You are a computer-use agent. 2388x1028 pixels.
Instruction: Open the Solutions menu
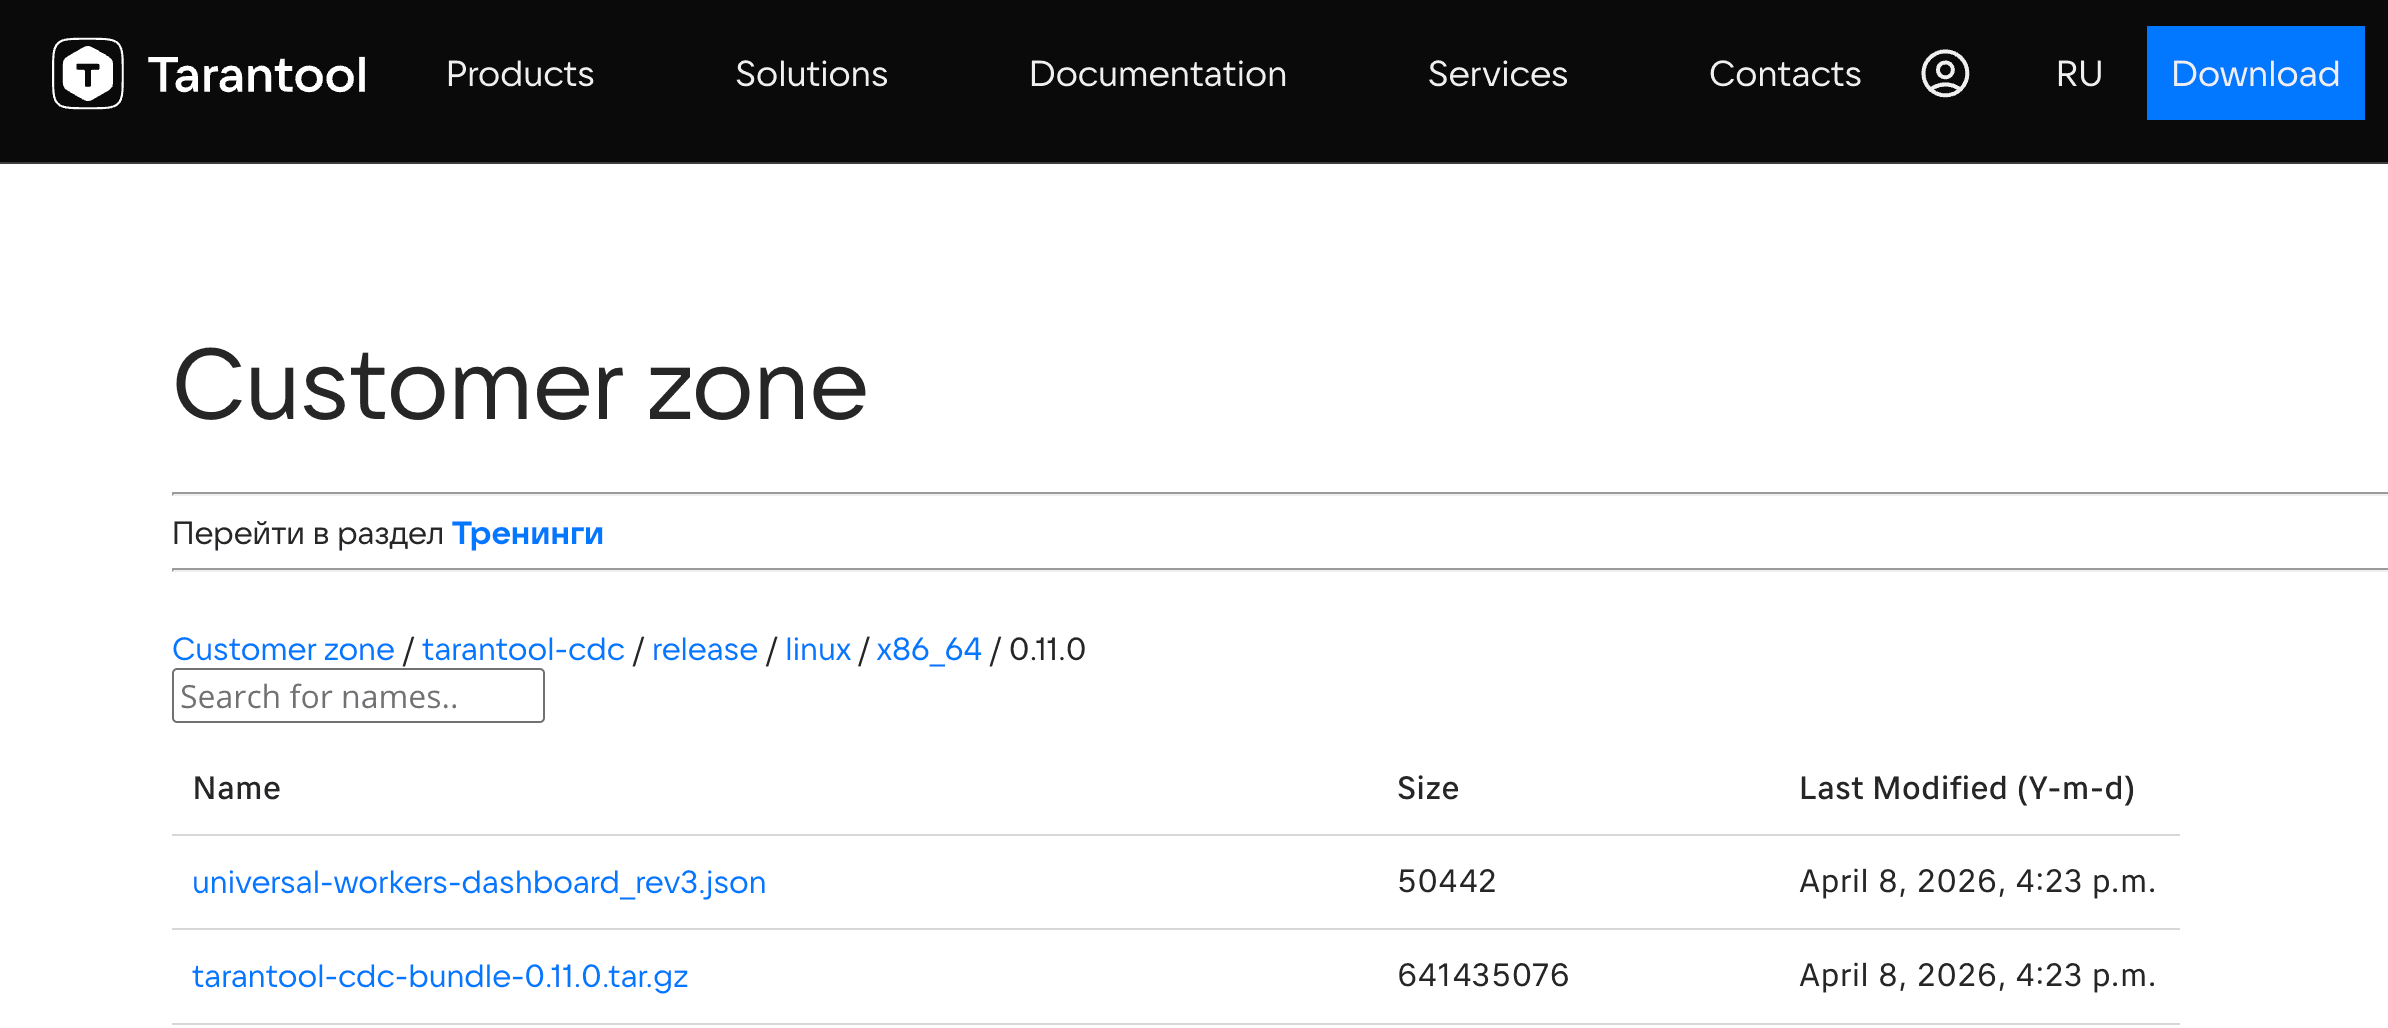point(811,74)
